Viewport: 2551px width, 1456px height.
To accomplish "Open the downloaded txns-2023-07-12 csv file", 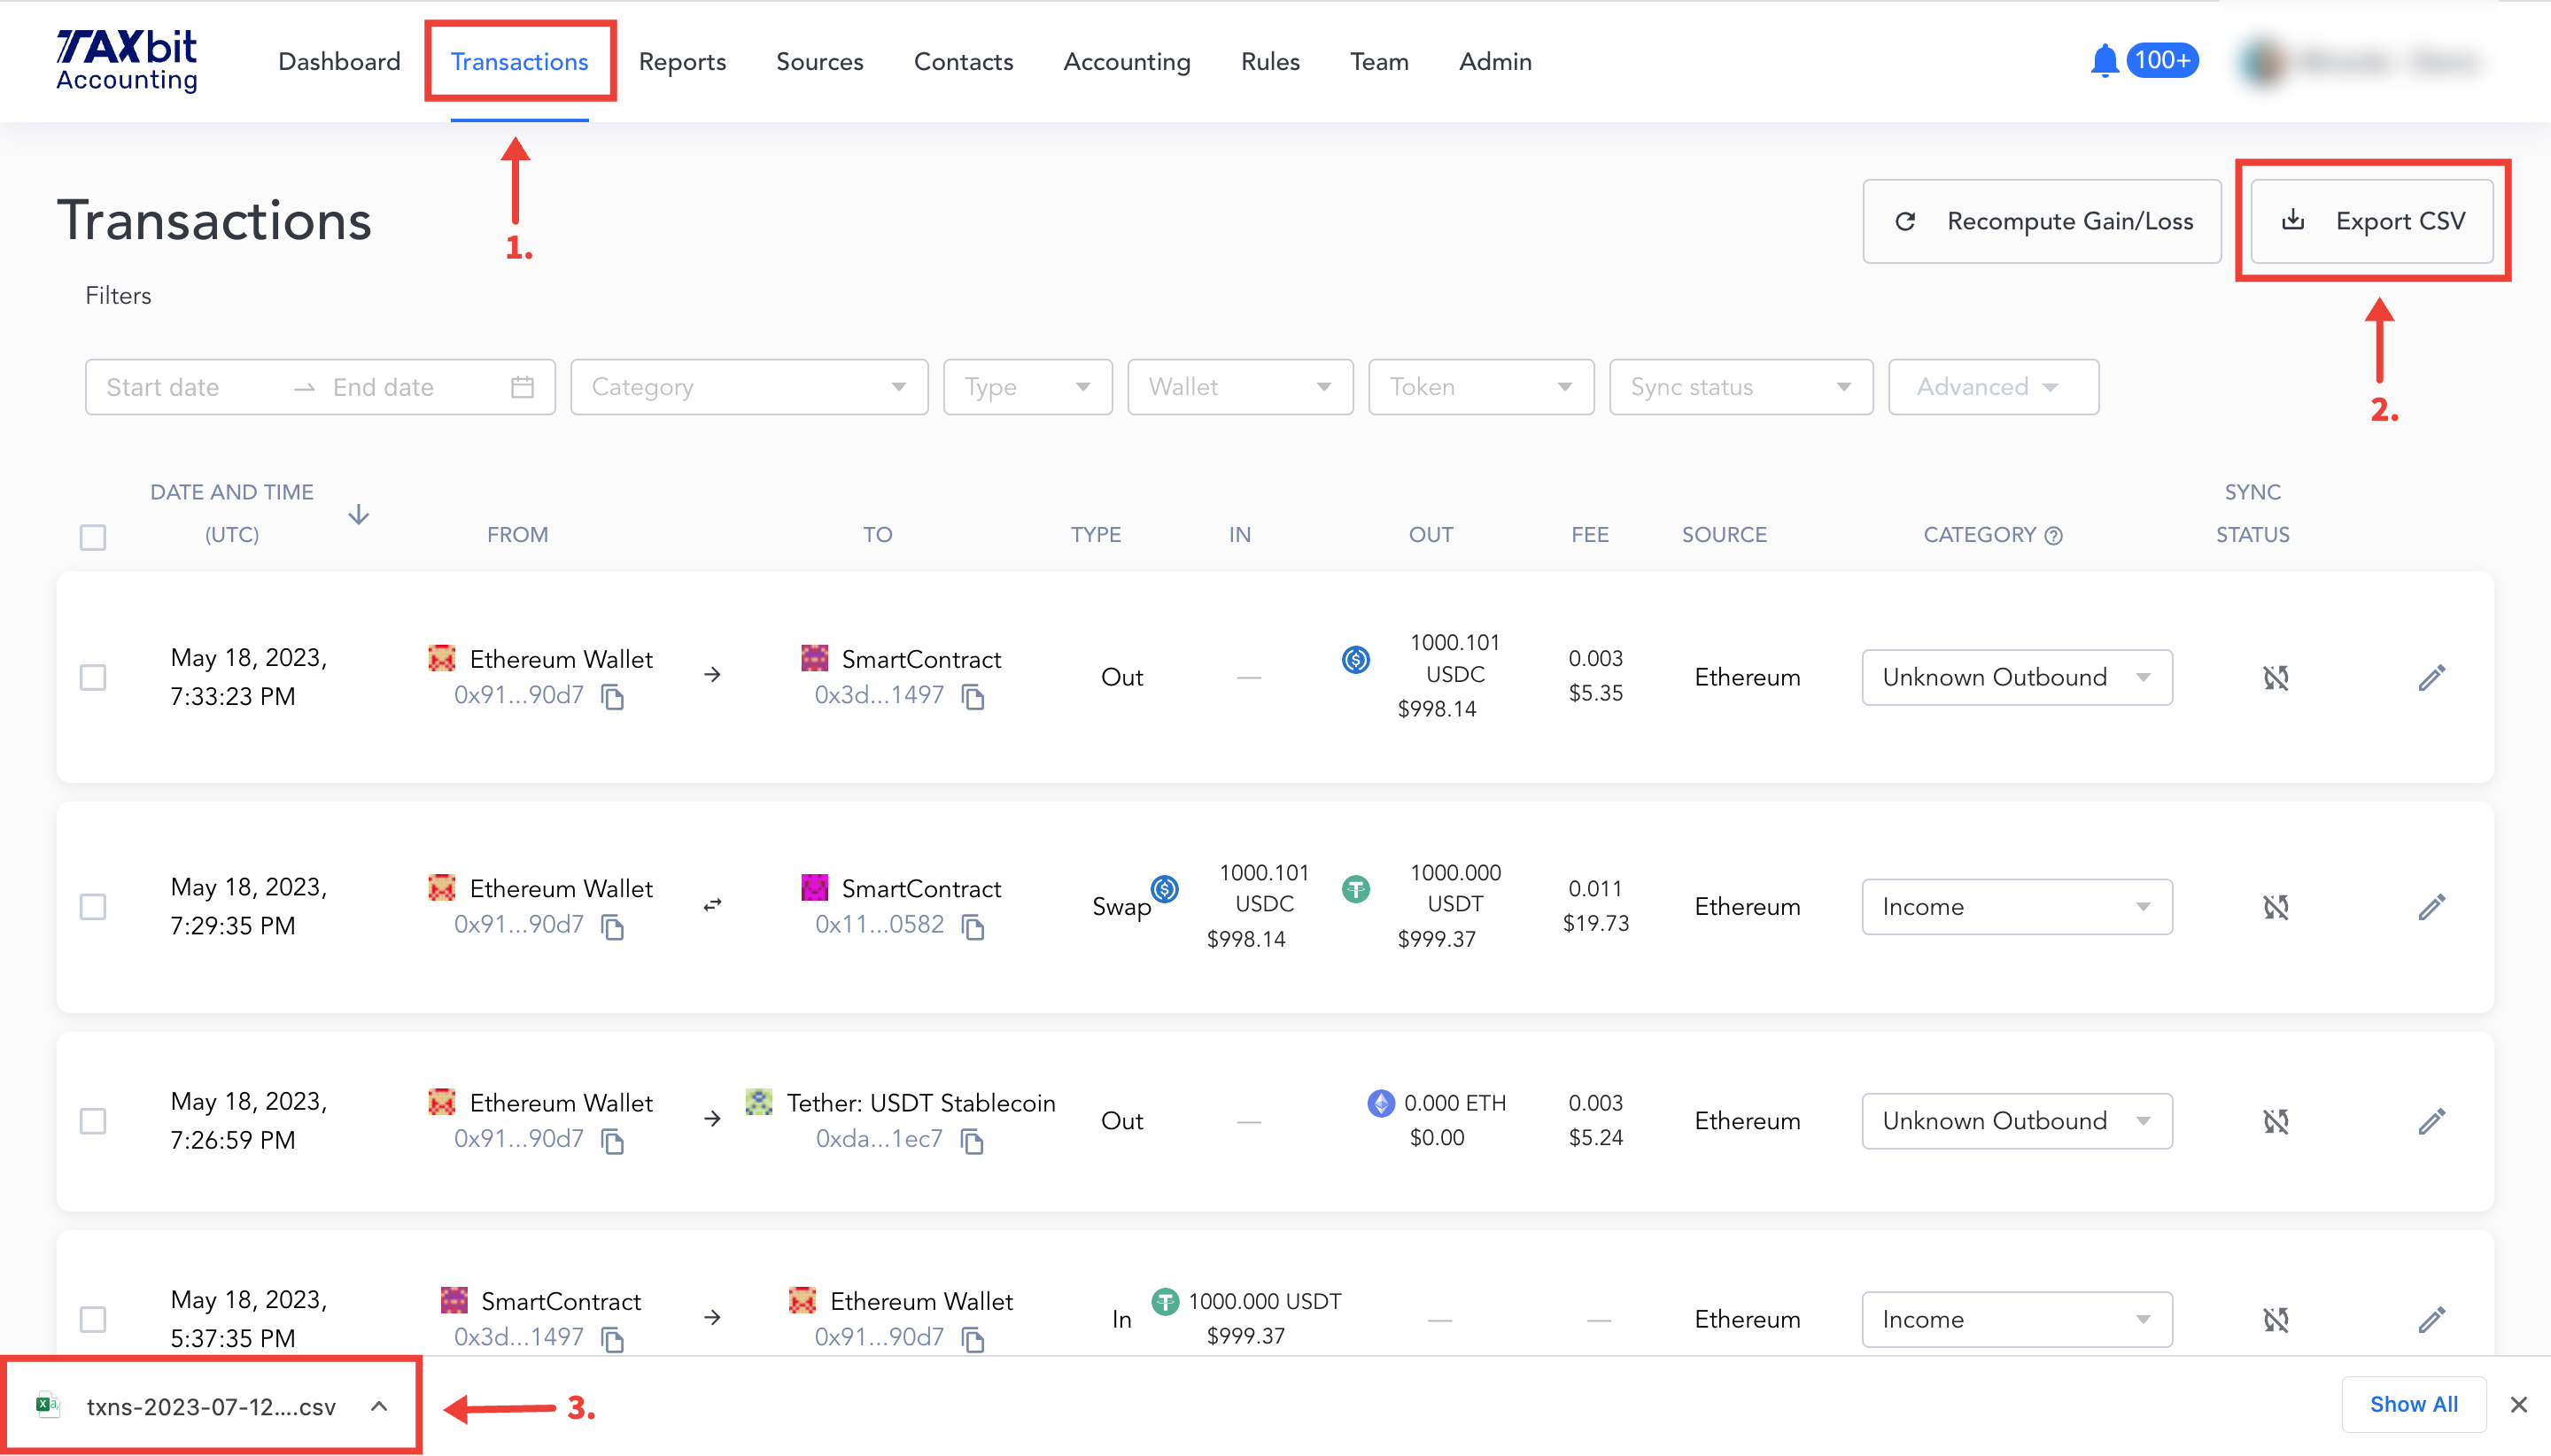I will 211,1407.
